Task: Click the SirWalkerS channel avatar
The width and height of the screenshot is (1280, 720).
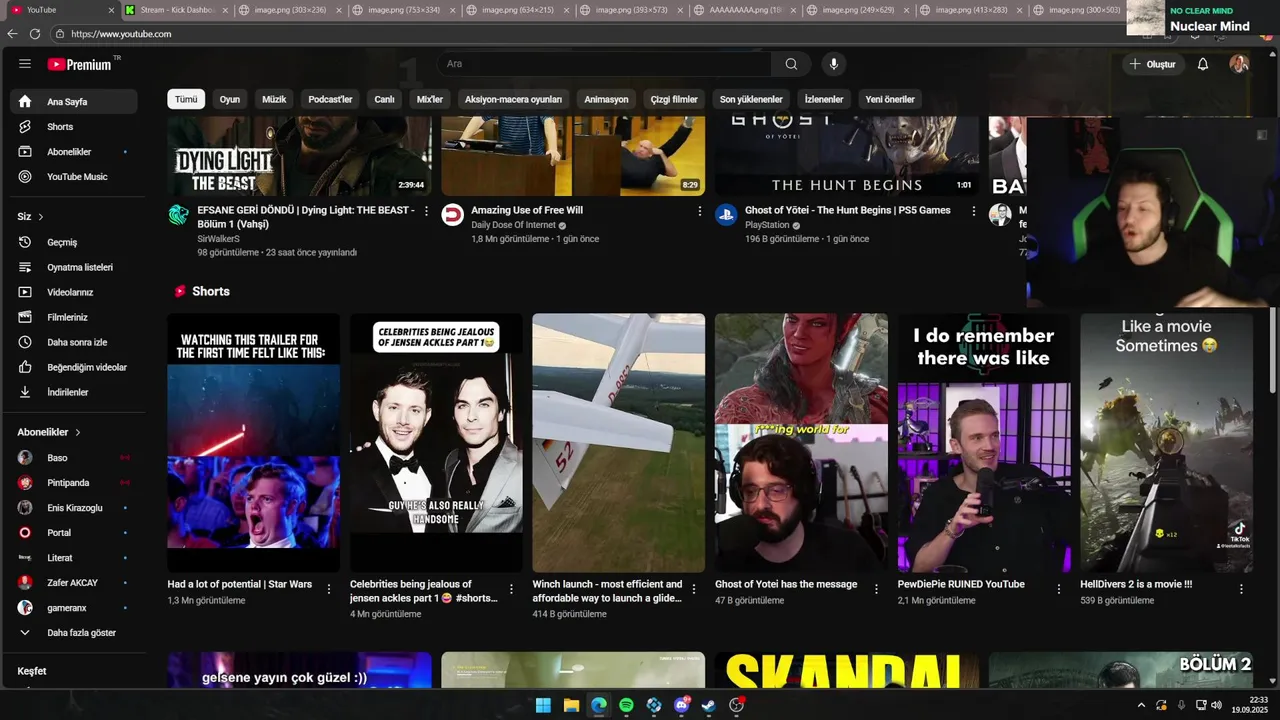Action: tap(179, 214)
